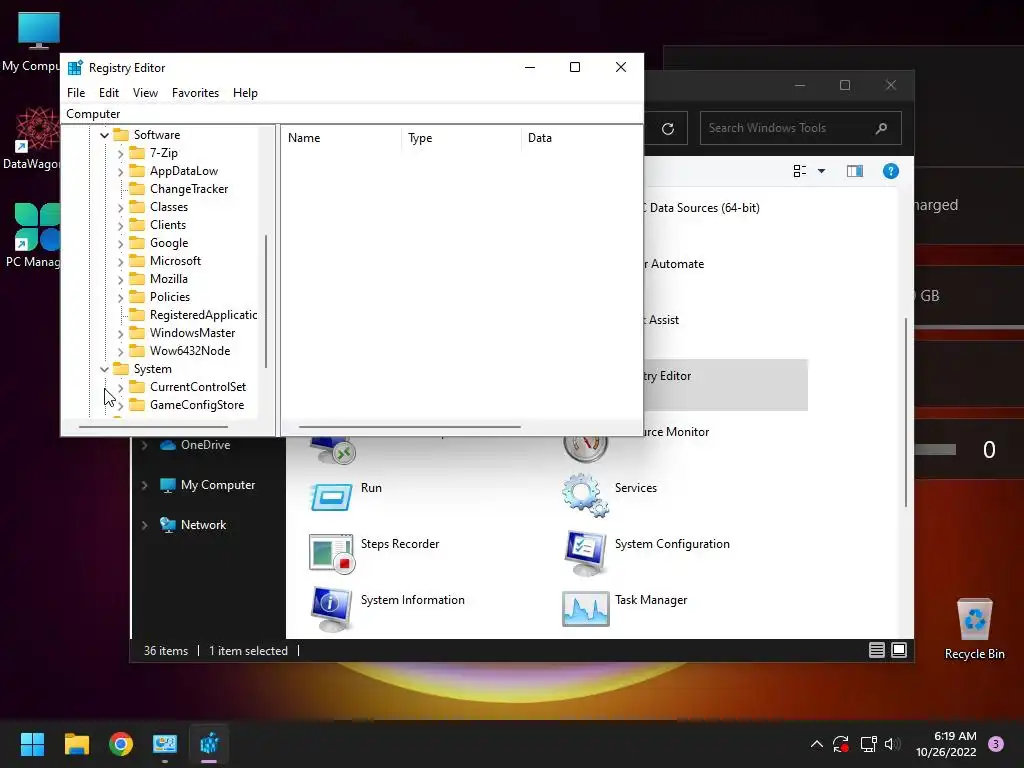Click the Registry Editor title bar icon

(75, 67)
